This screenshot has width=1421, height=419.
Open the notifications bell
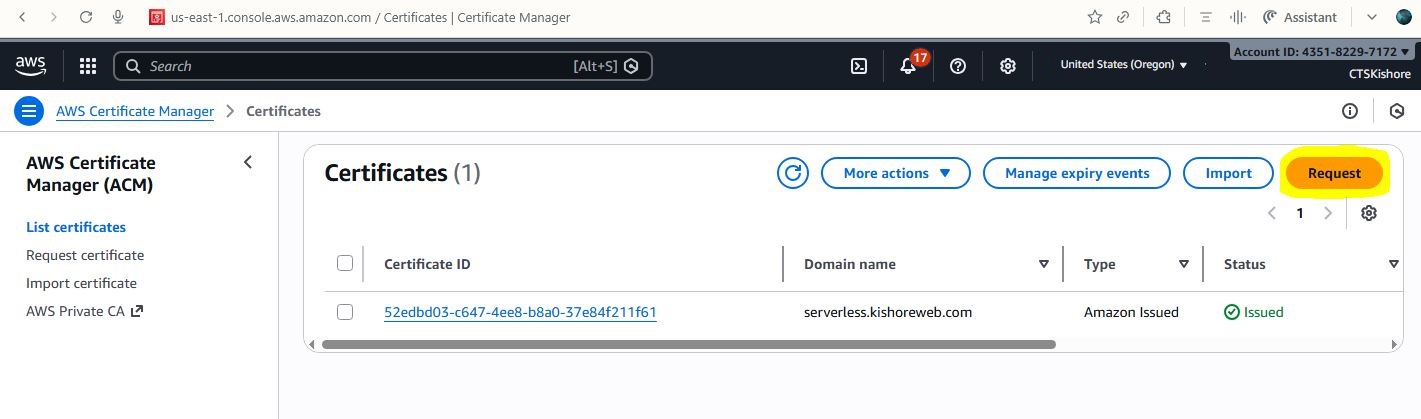(x=908, y=66)
